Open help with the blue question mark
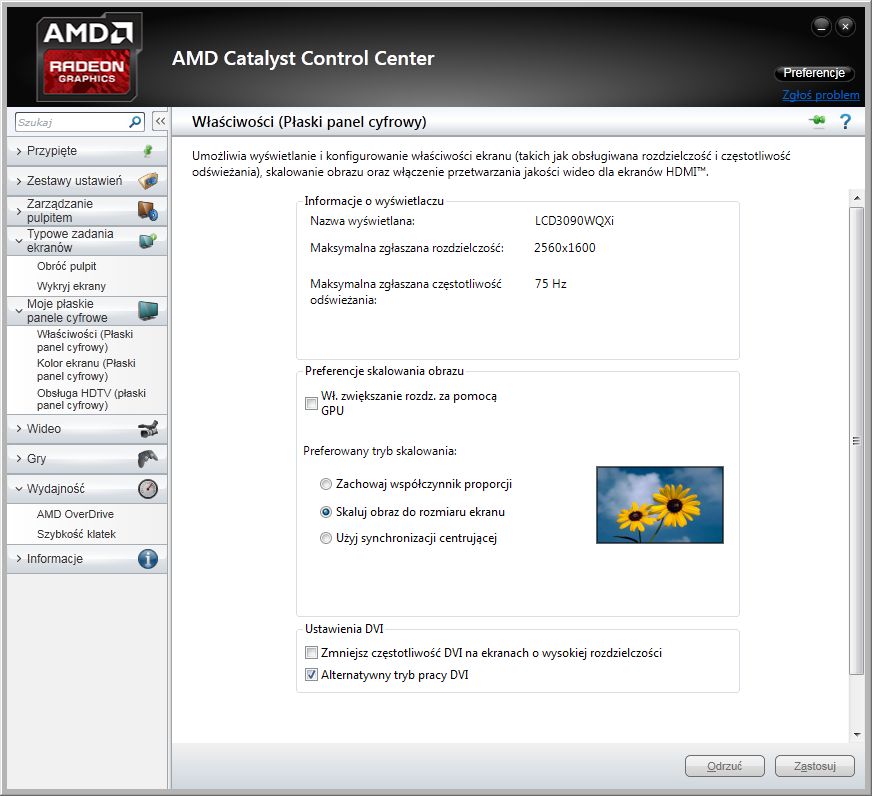The width and height of the screenshot is (872, 796). (x=845, y=121)
